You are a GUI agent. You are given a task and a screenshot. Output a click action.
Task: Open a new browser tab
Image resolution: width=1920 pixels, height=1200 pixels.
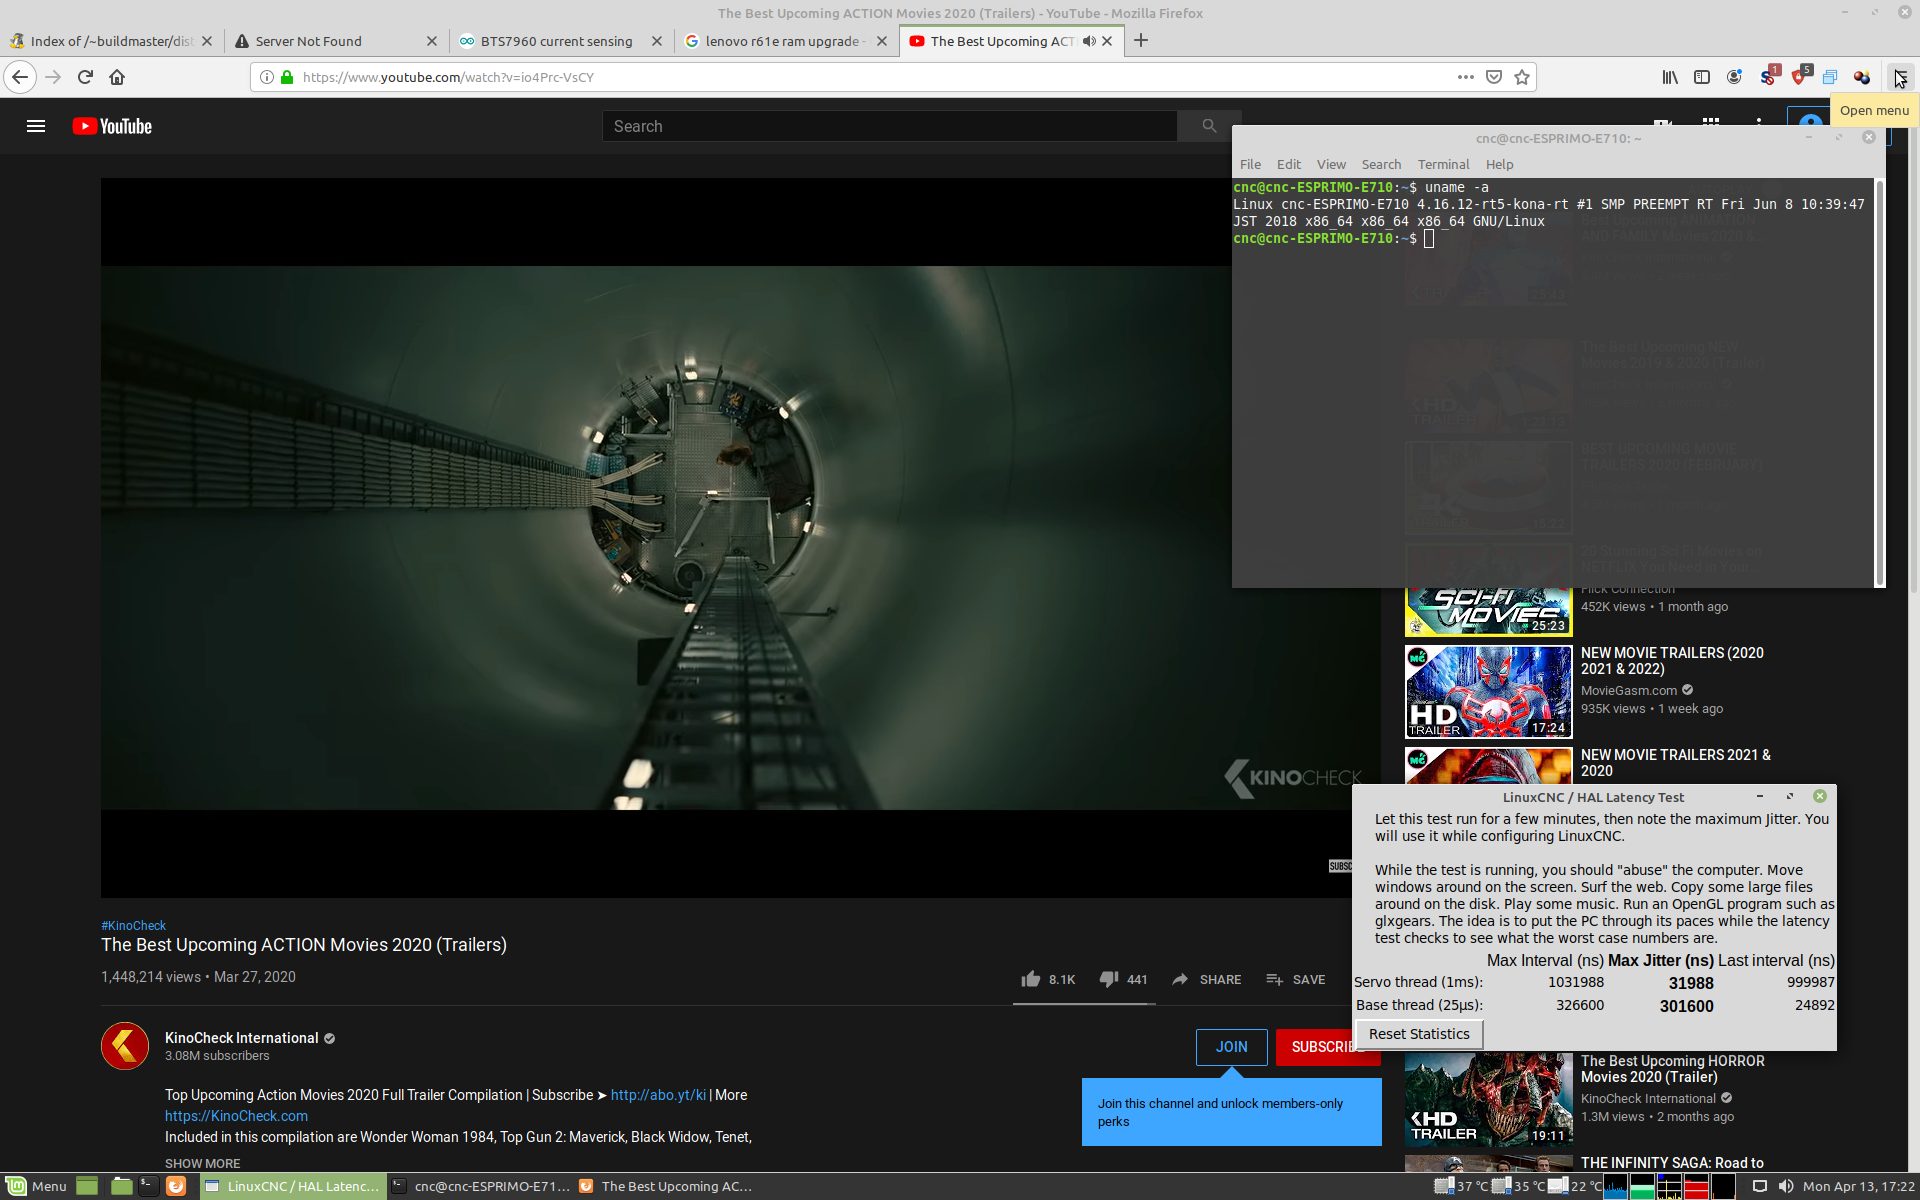(1141, 41)
